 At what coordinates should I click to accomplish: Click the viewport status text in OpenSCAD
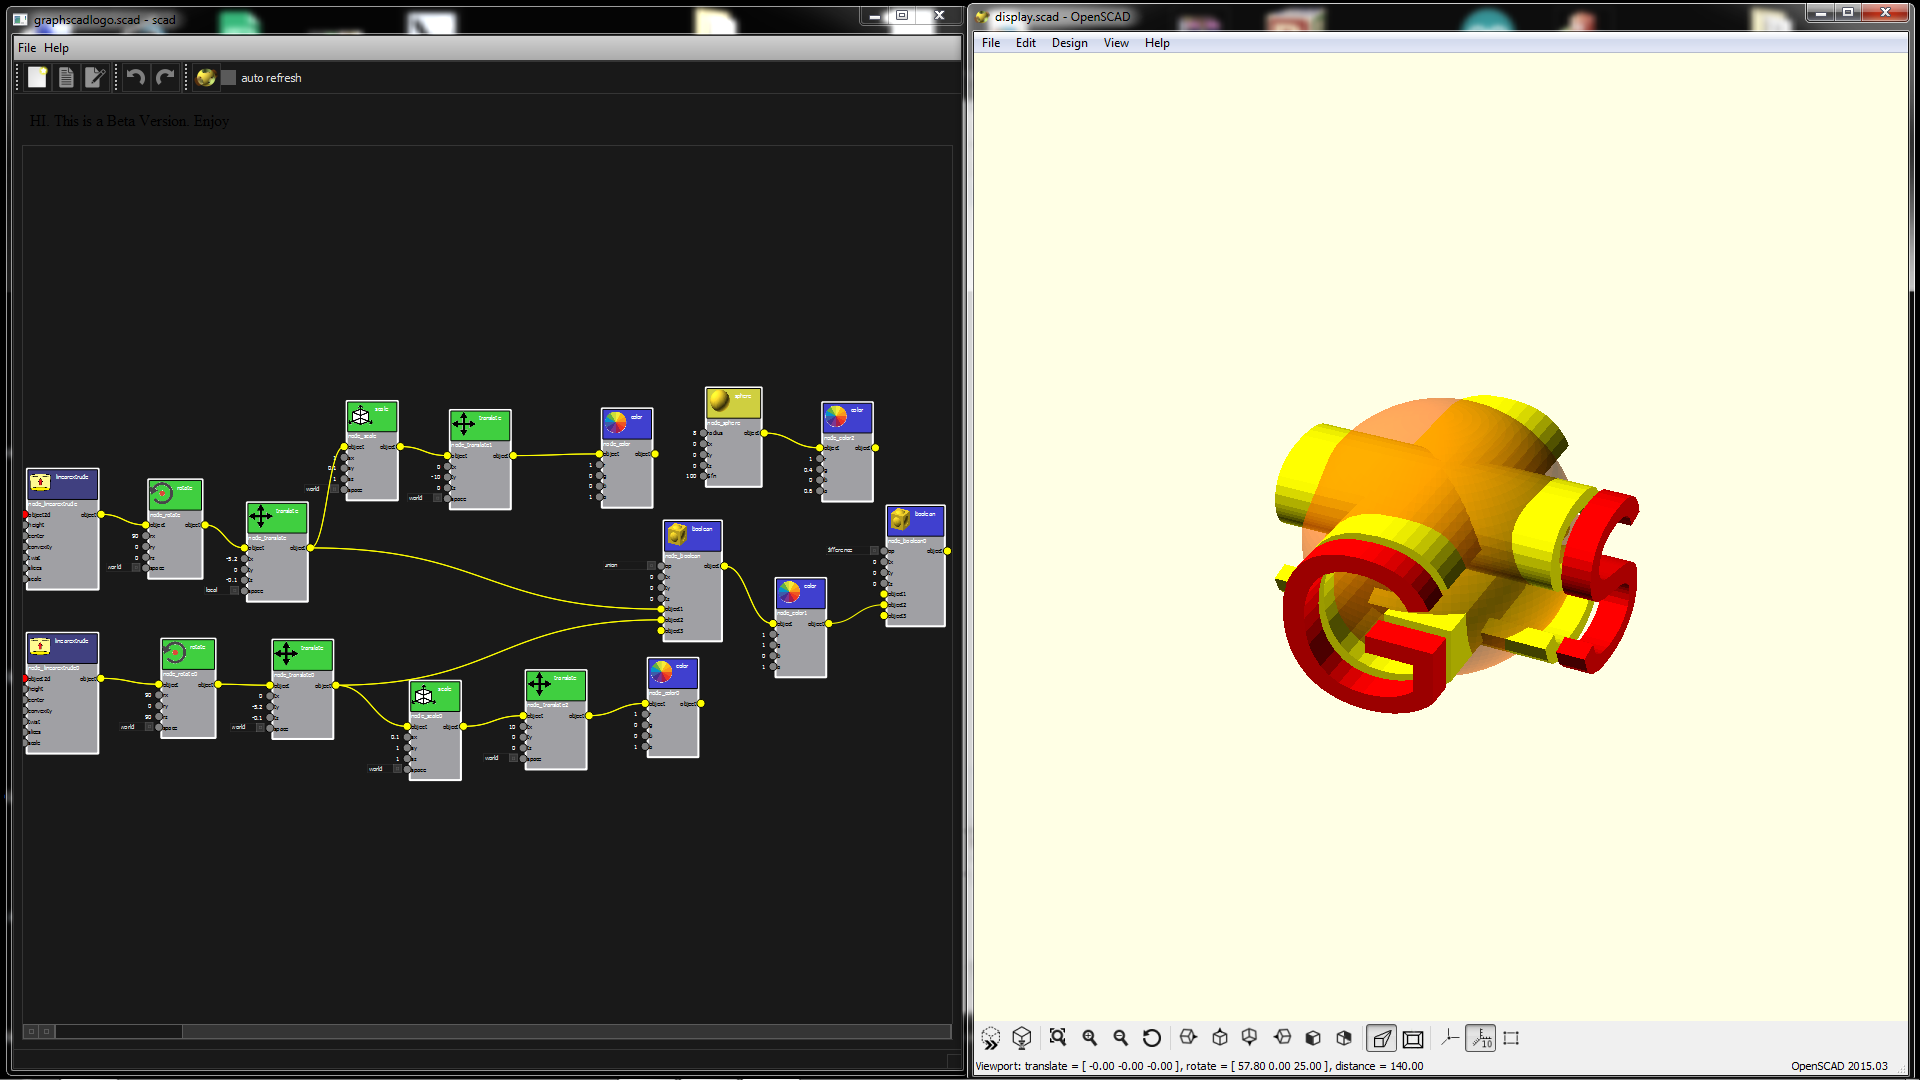tap(1199, 1066)
